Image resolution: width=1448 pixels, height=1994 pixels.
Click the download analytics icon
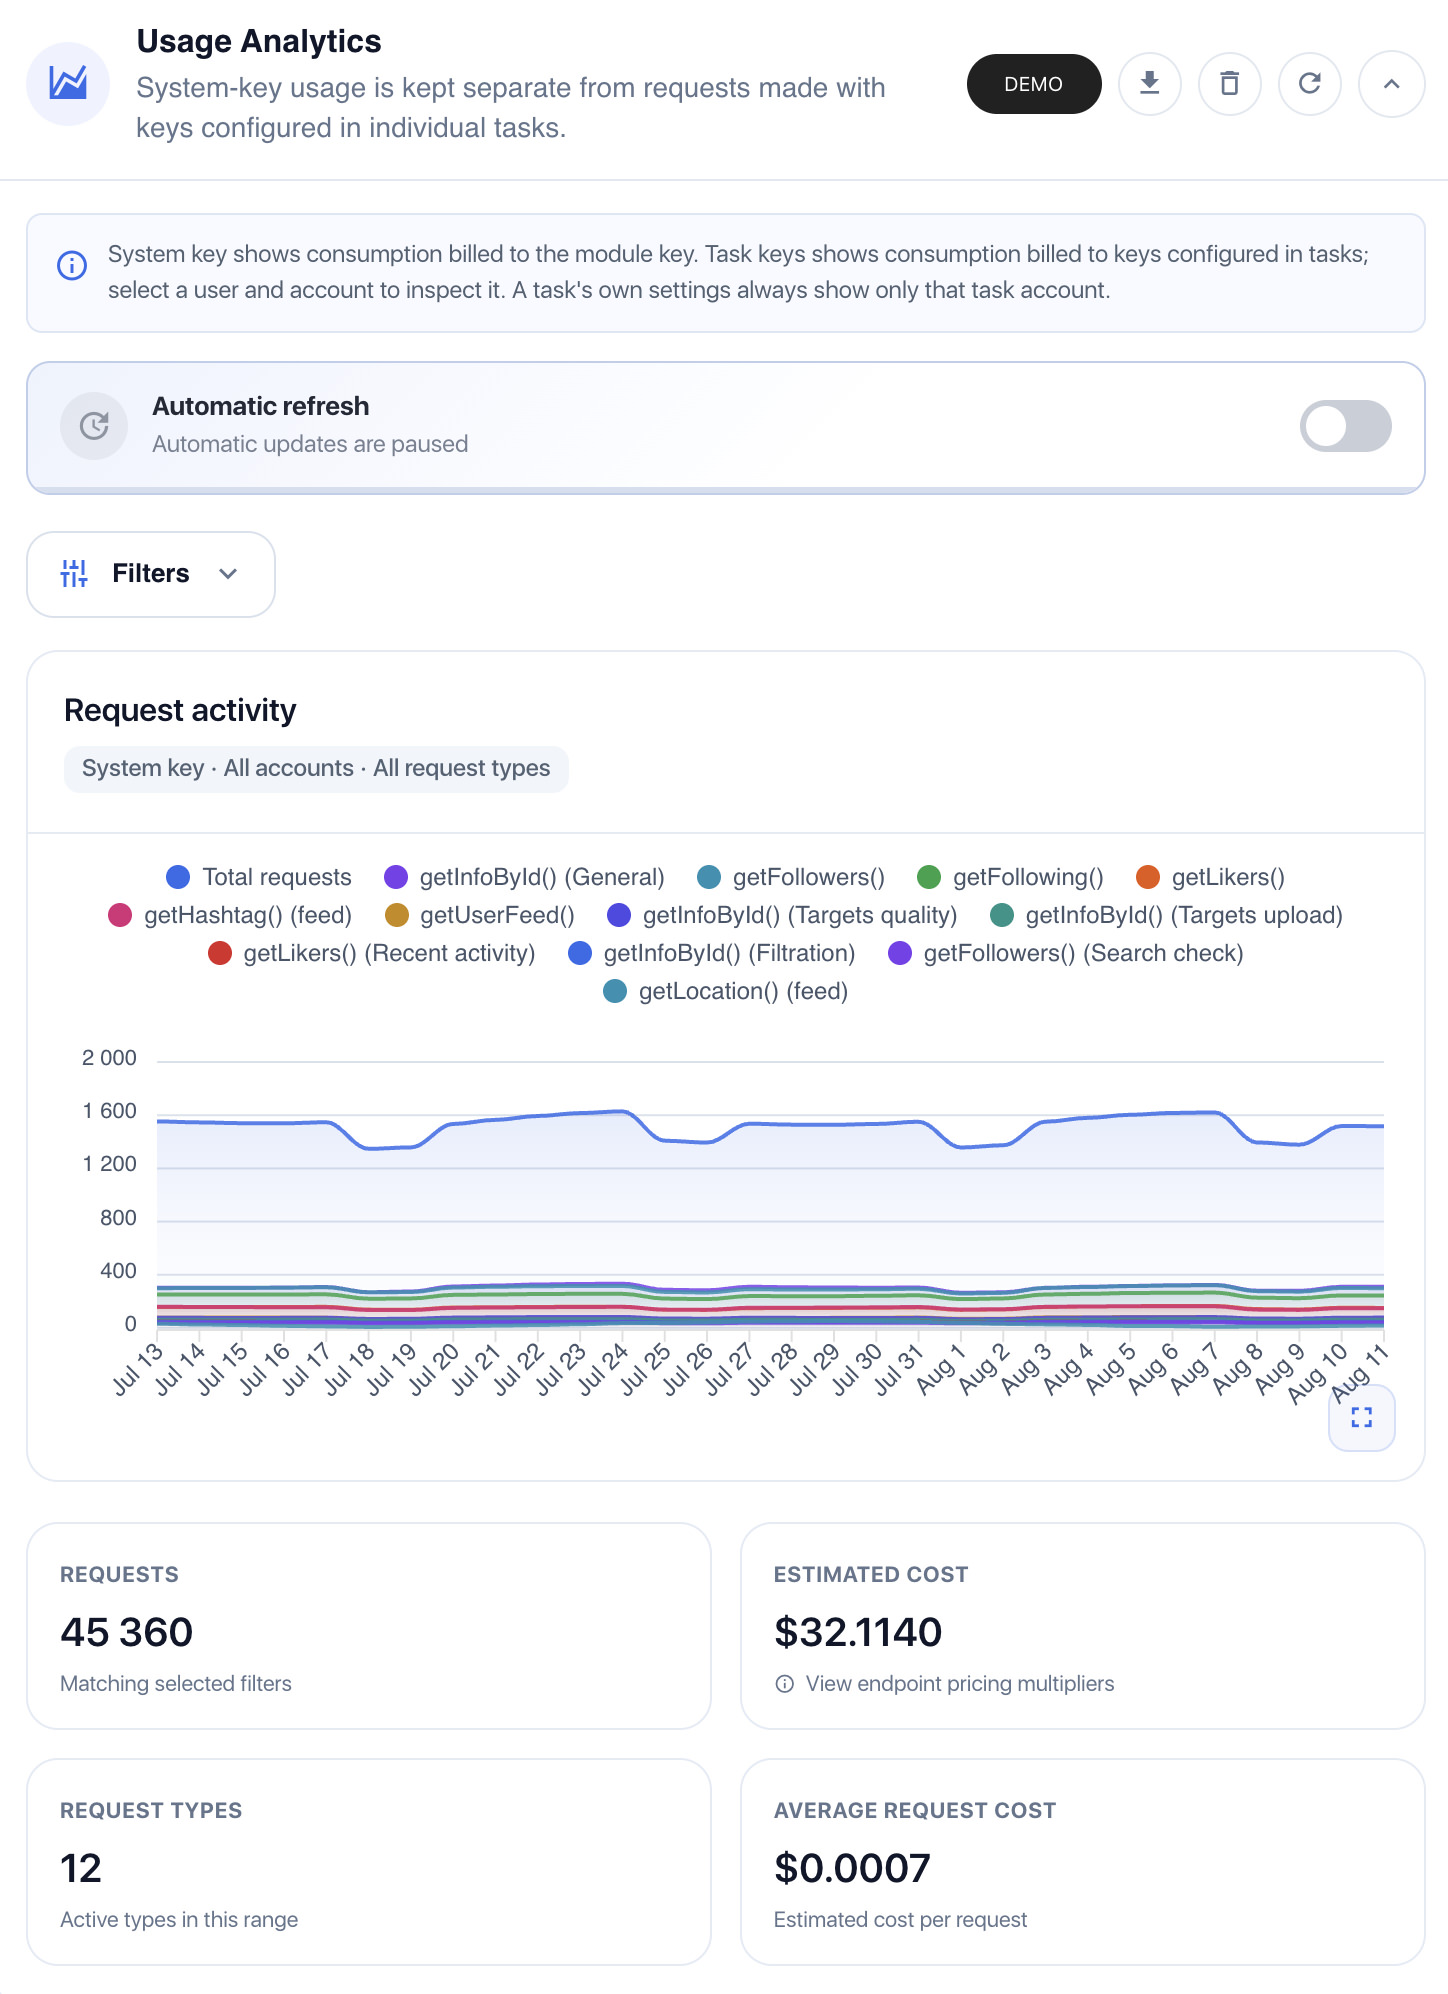[1149, 84]
